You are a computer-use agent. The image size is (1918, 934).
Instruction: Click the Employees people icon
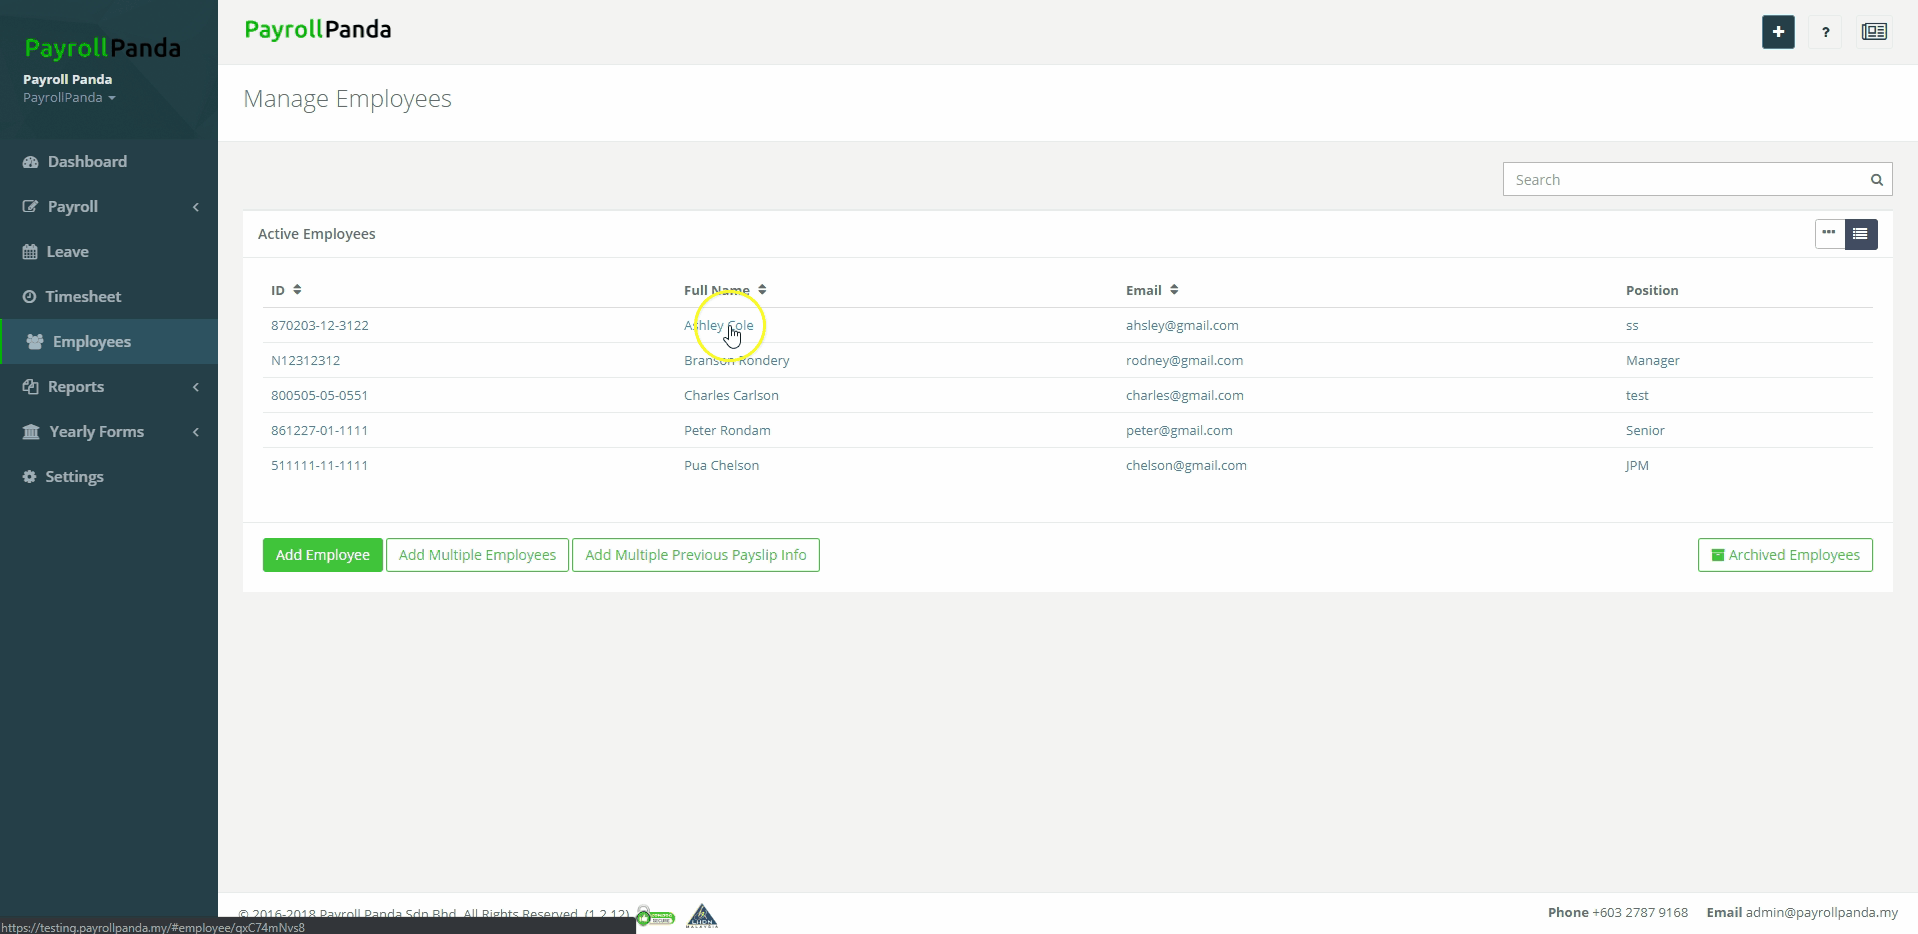[x=35, y=342]
